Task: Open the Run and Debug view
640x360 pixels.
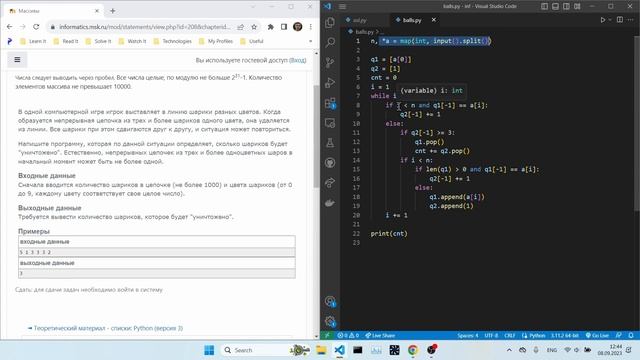Action: click(x=330, y=82)
